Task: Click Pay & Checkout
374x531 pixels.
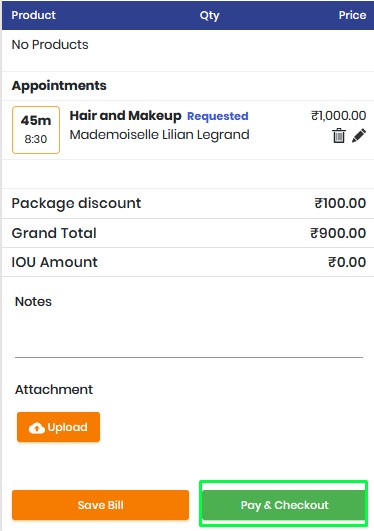Action: click(284, 505)
